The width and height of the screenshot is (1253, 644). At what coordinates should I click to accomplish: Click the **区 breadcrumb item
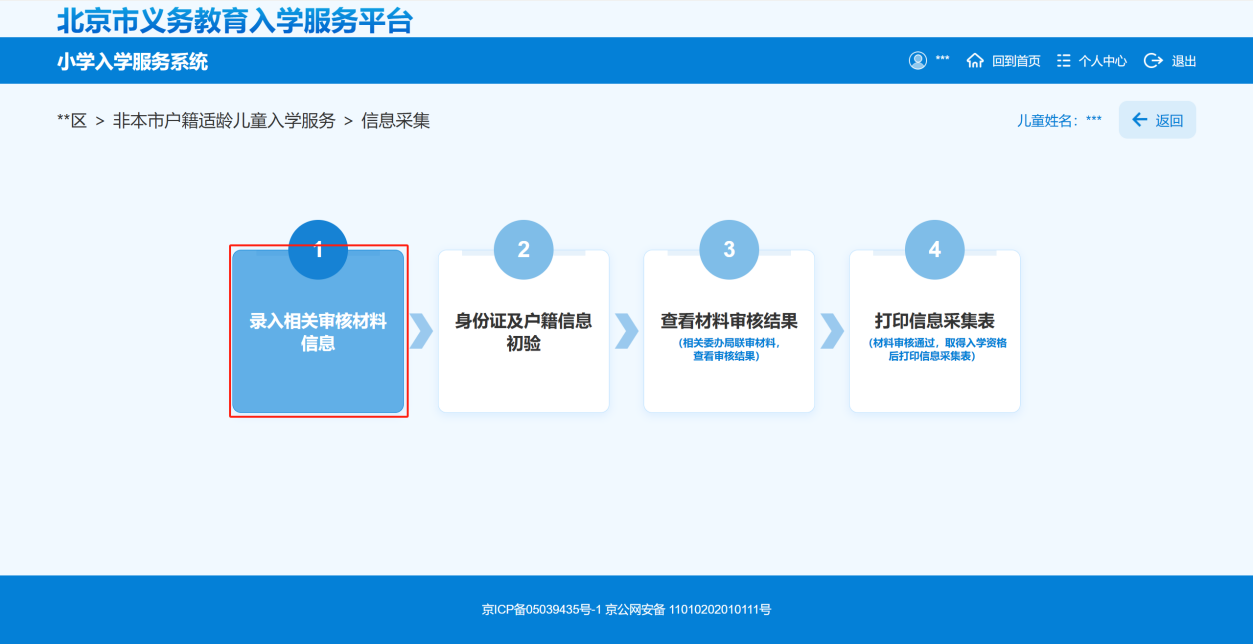[72, 121]
